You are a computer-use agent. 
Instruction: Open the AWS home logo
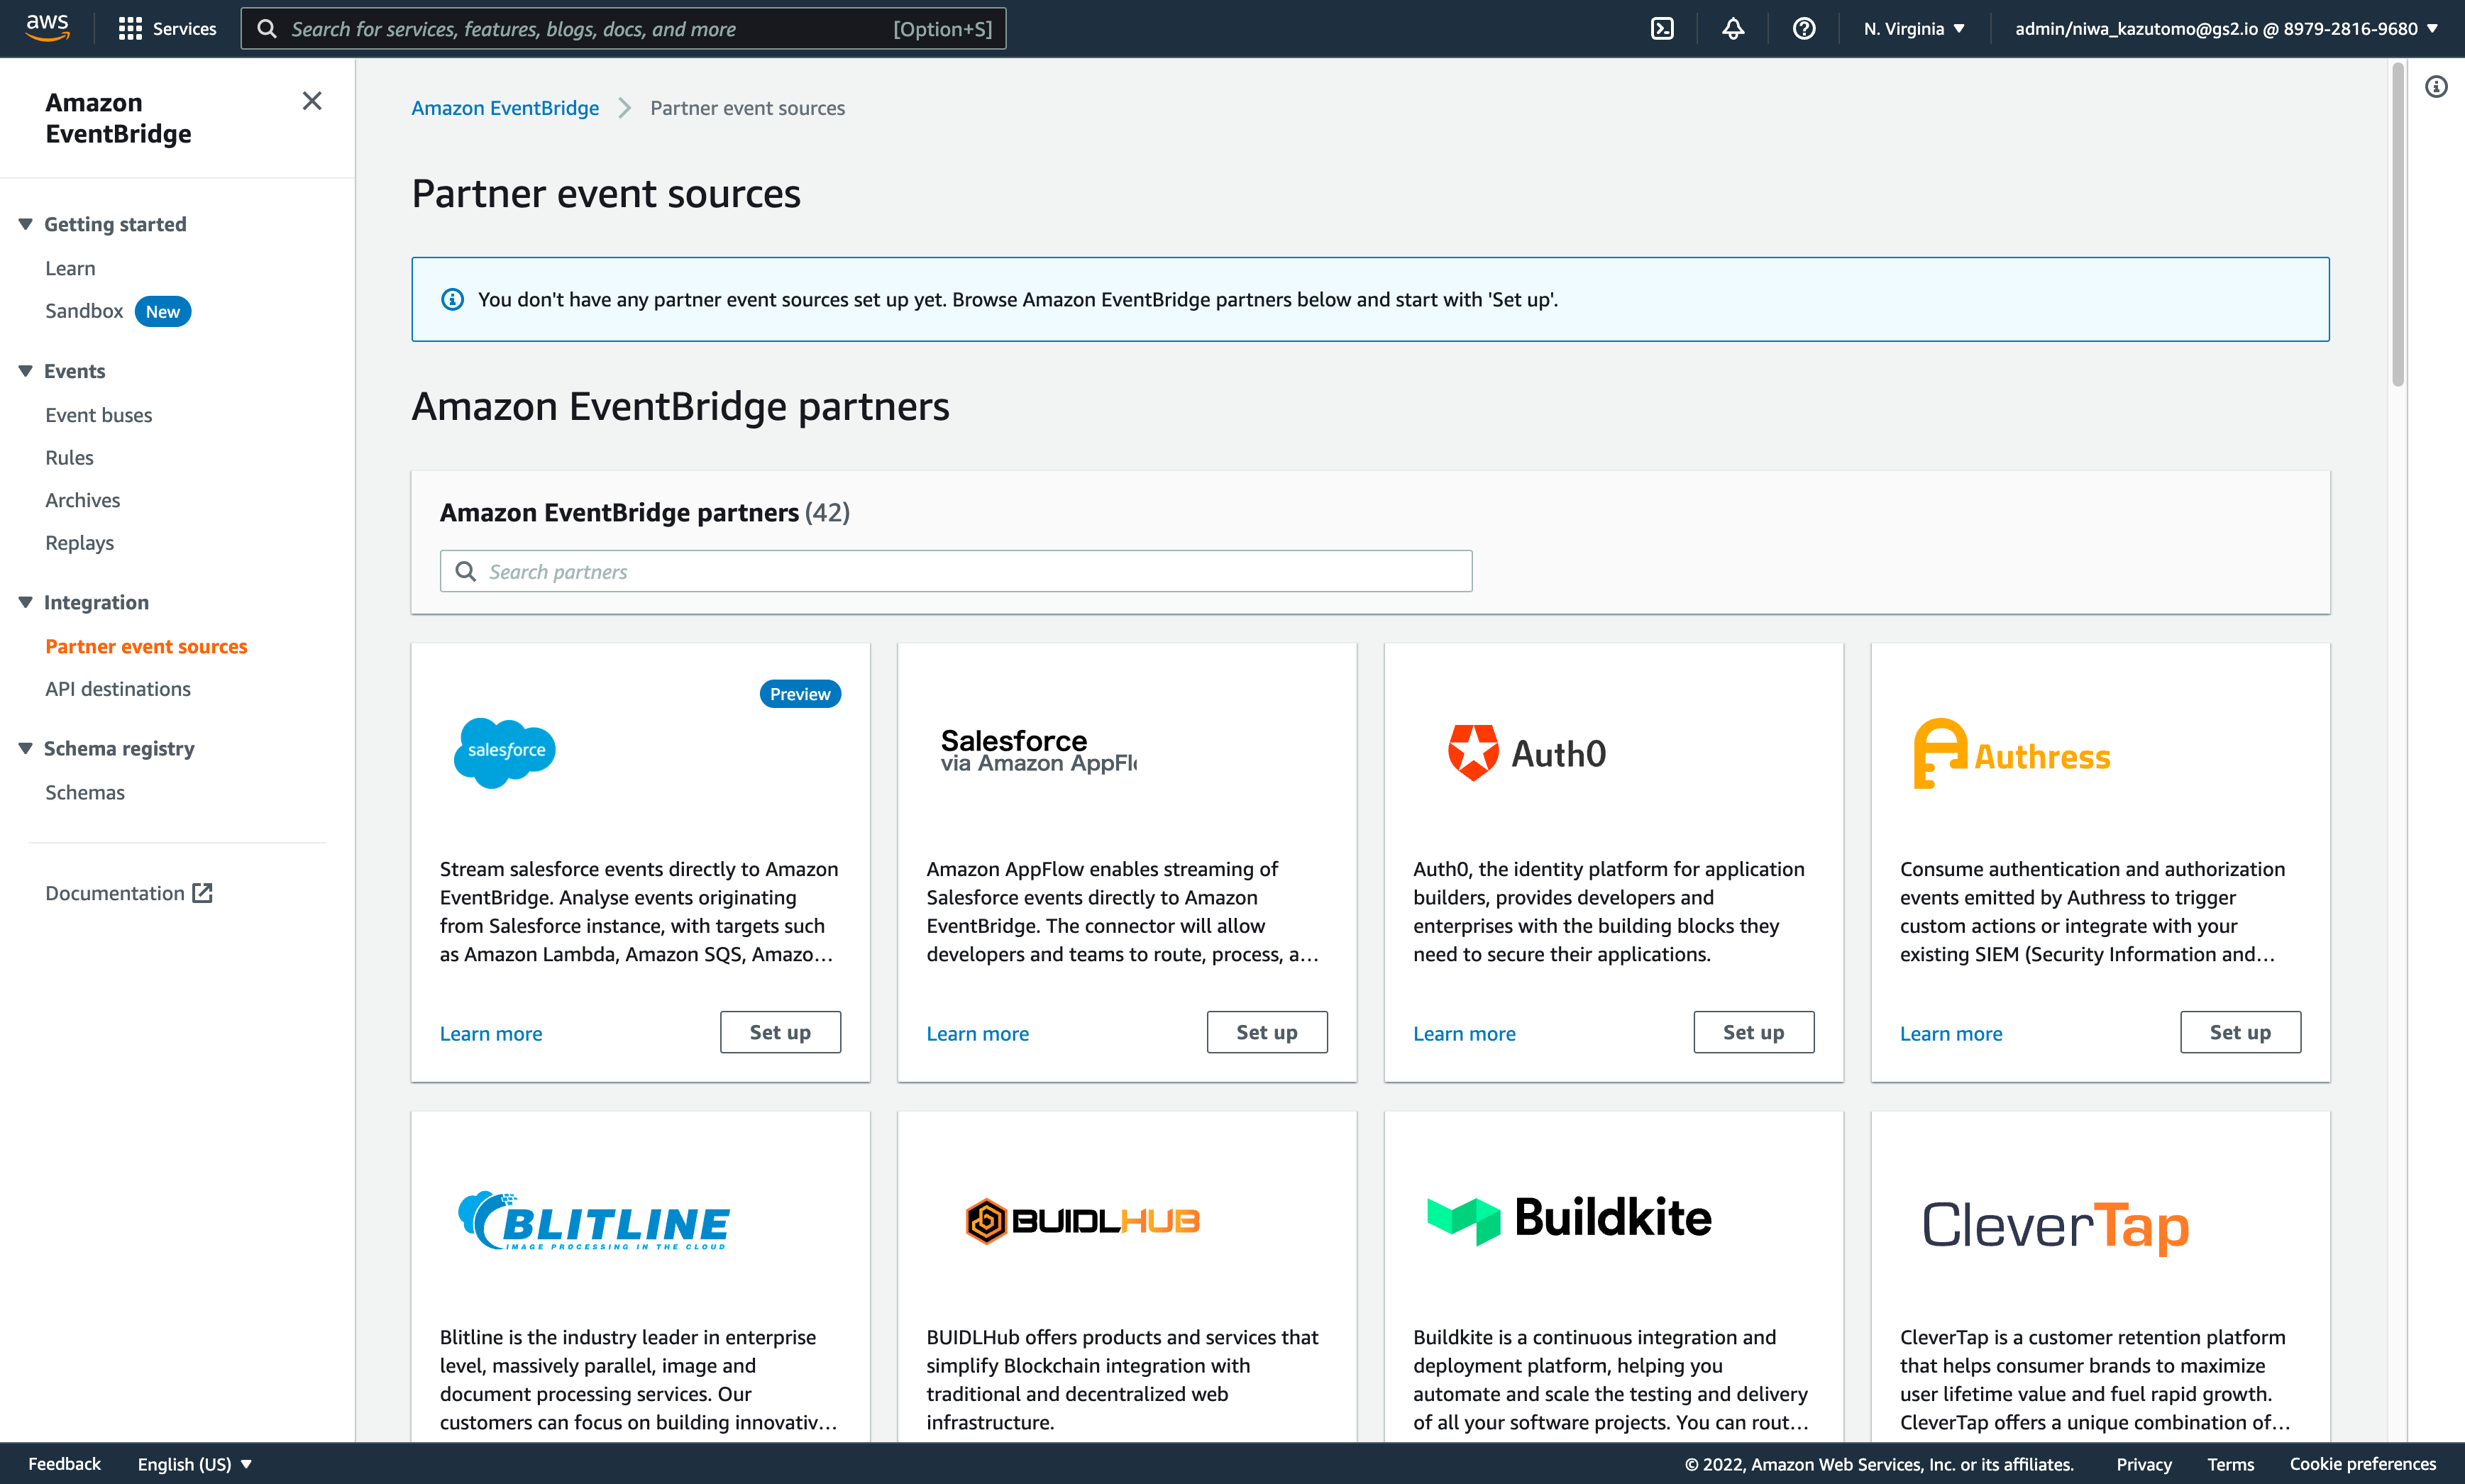point(47,28)
